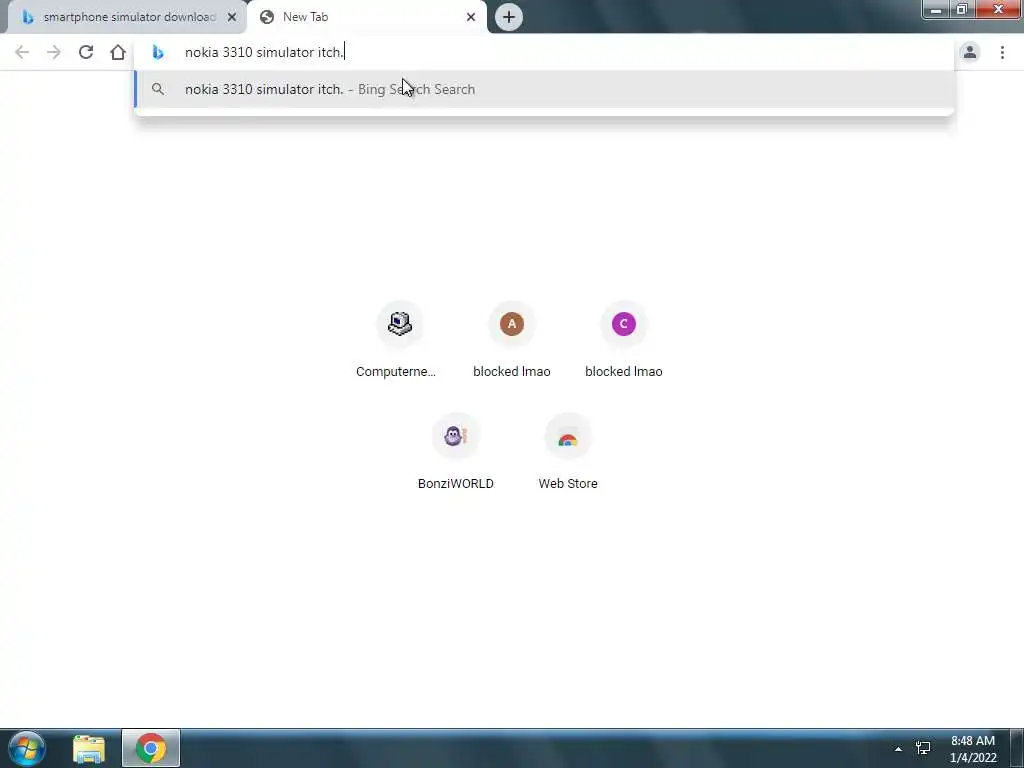The width and height of the screenshot is (1024, 768).
Task: Open the clock showing 8:48 AM
Action: pos(972,749)
